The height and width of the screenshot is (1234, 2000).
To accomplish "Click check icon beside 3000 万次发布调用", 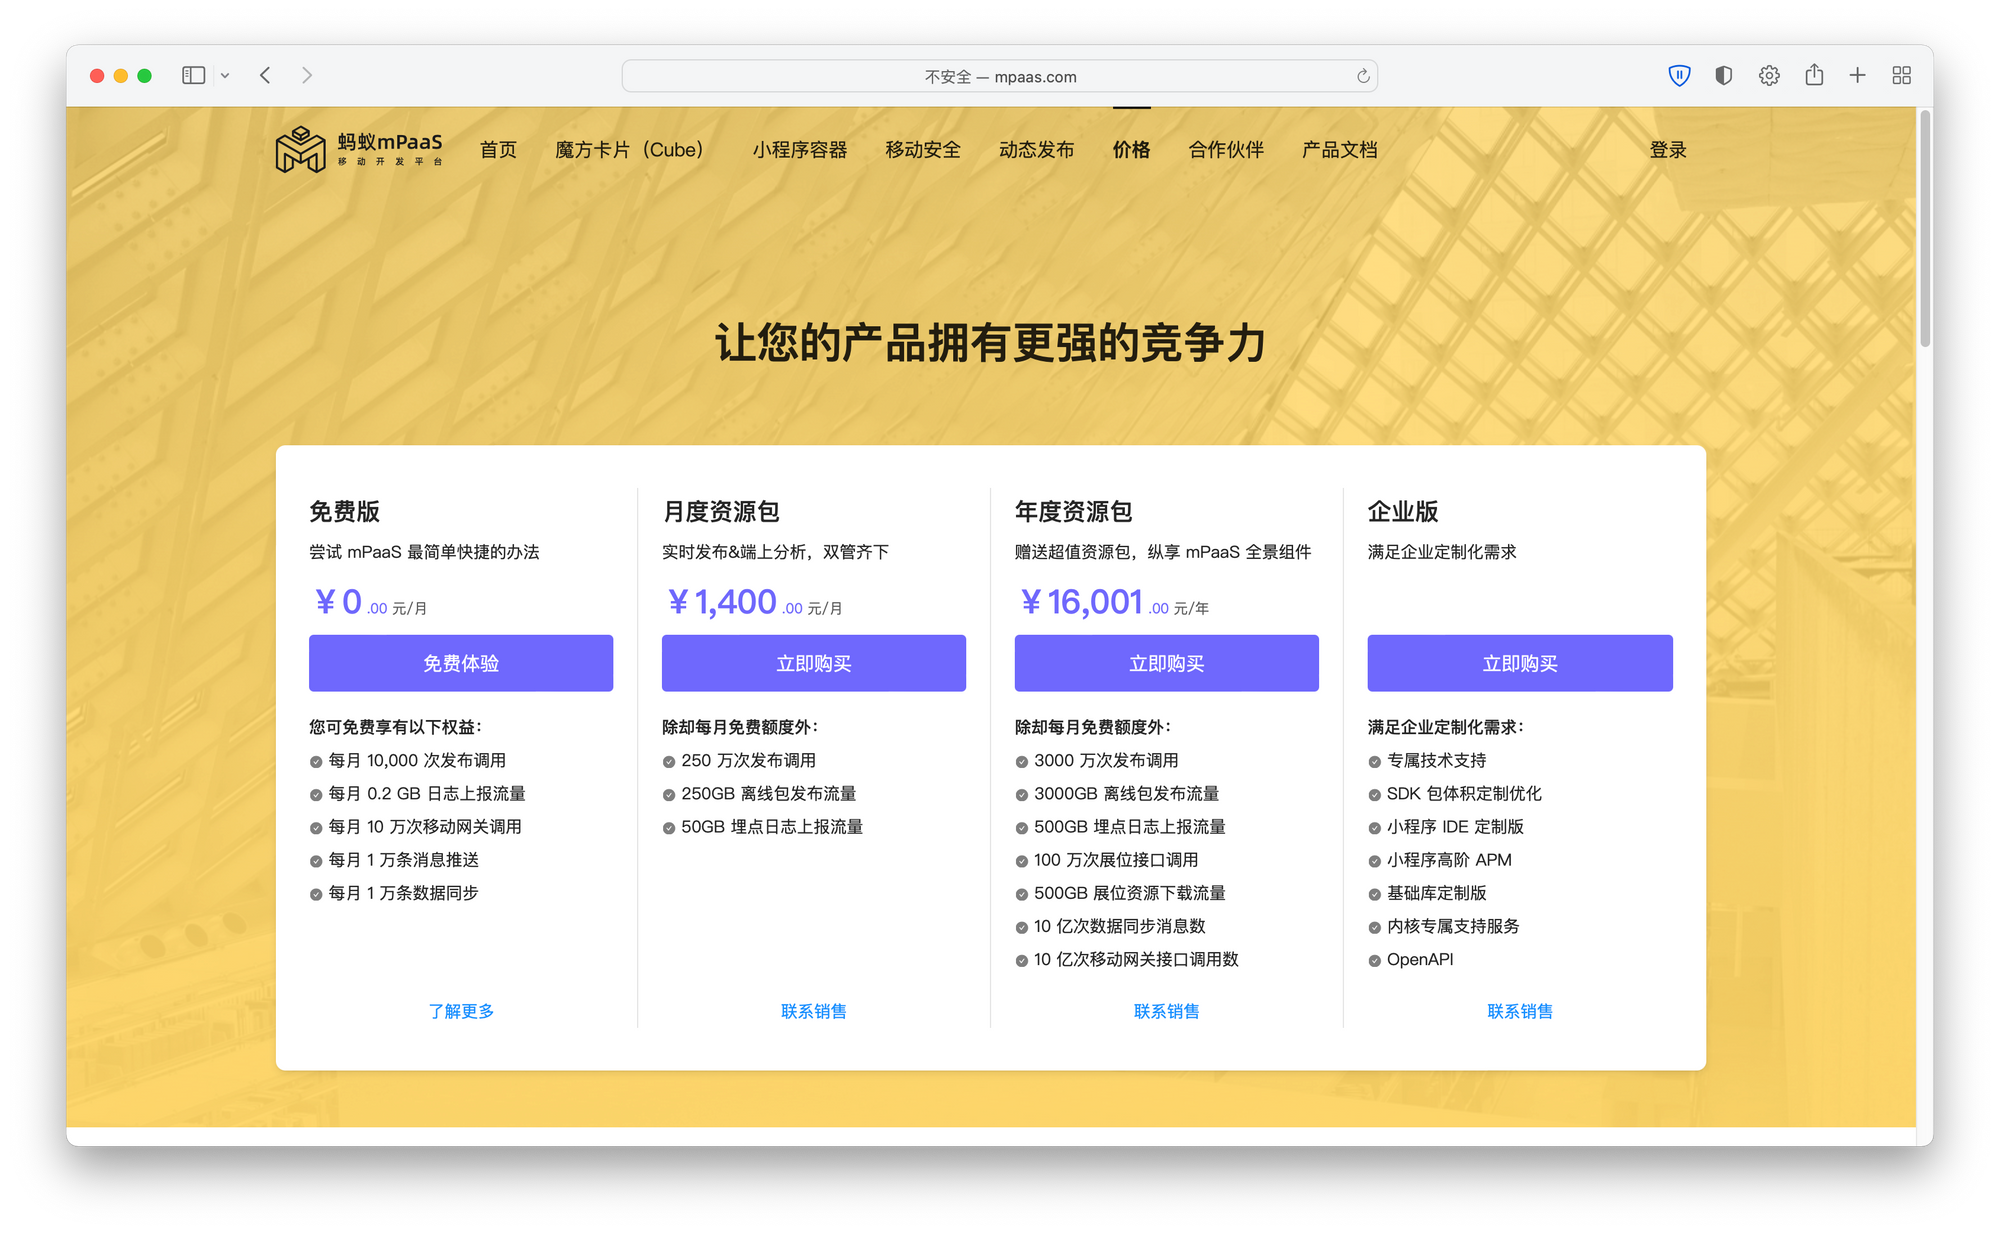I will click(x=1022, y=762).
